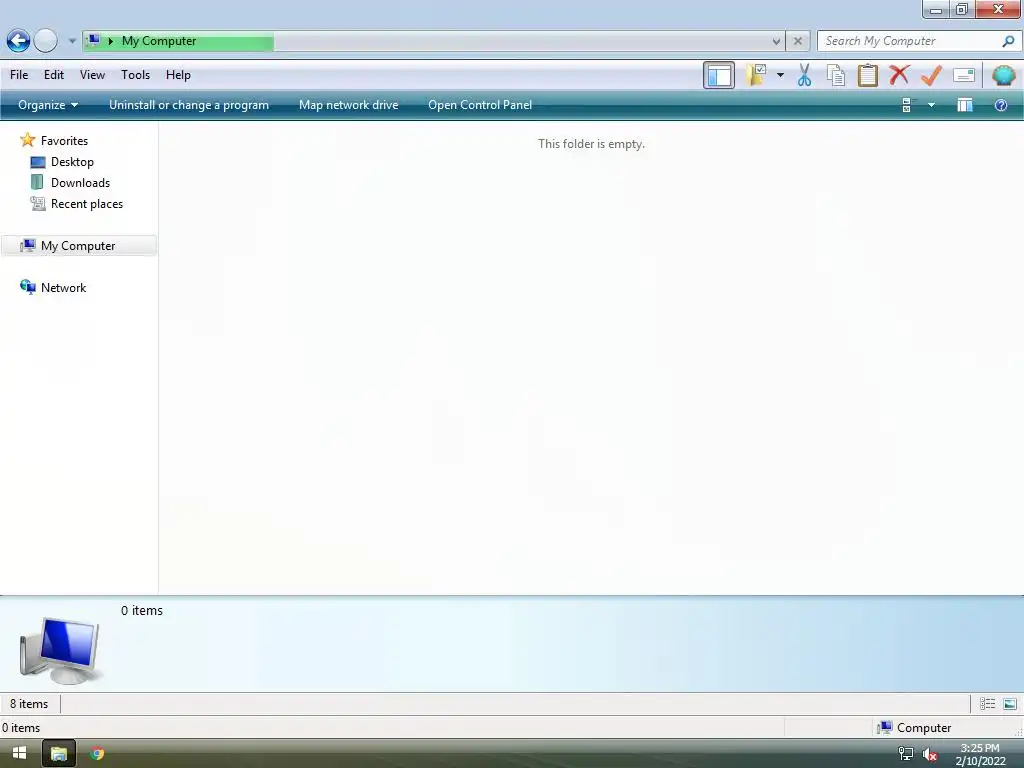Select Favorites in navigation pane
The image size is (1024, 768).
tap(64, 140)
